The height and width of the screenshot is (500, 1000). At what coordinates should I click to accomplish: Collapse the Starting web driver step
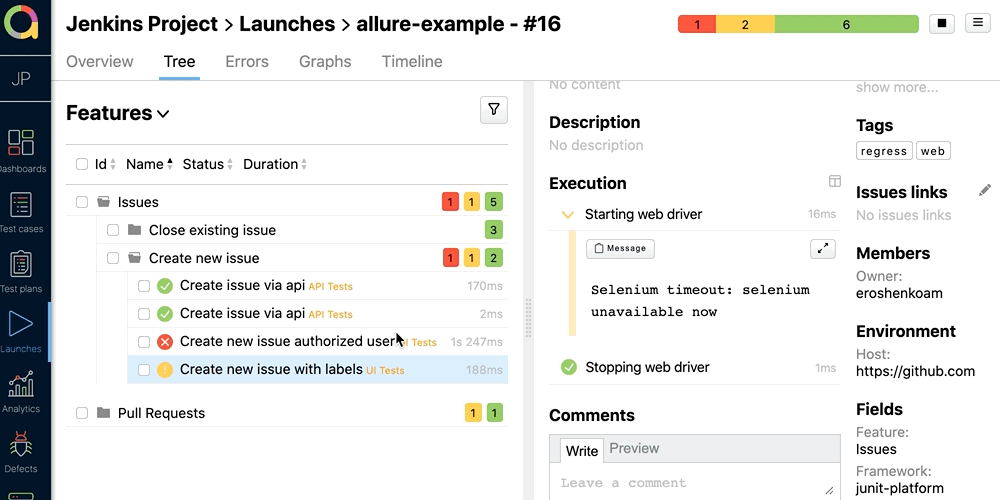[568, 214]
